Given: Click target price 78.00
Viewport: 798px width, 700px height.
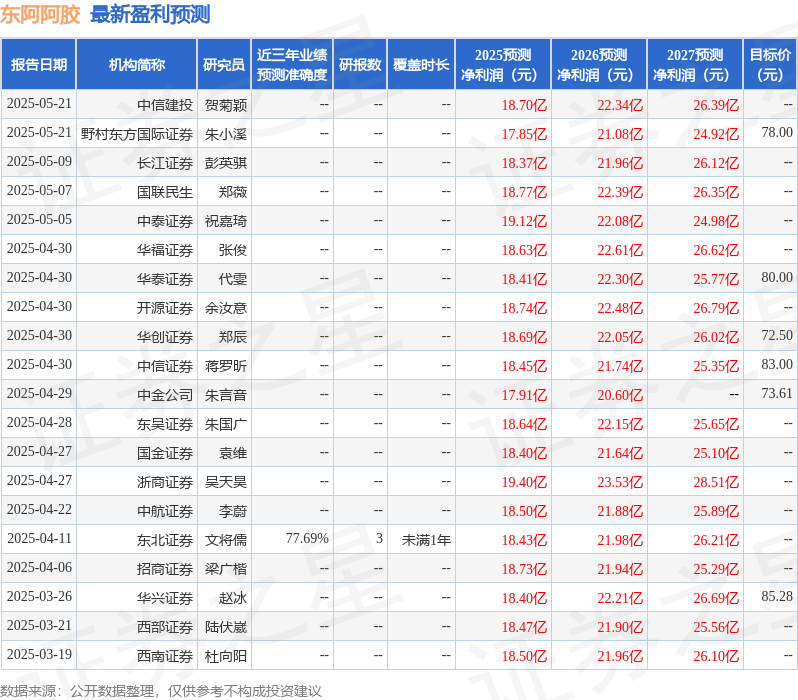Looking at the screenshot, I should [x=777, y=133].
